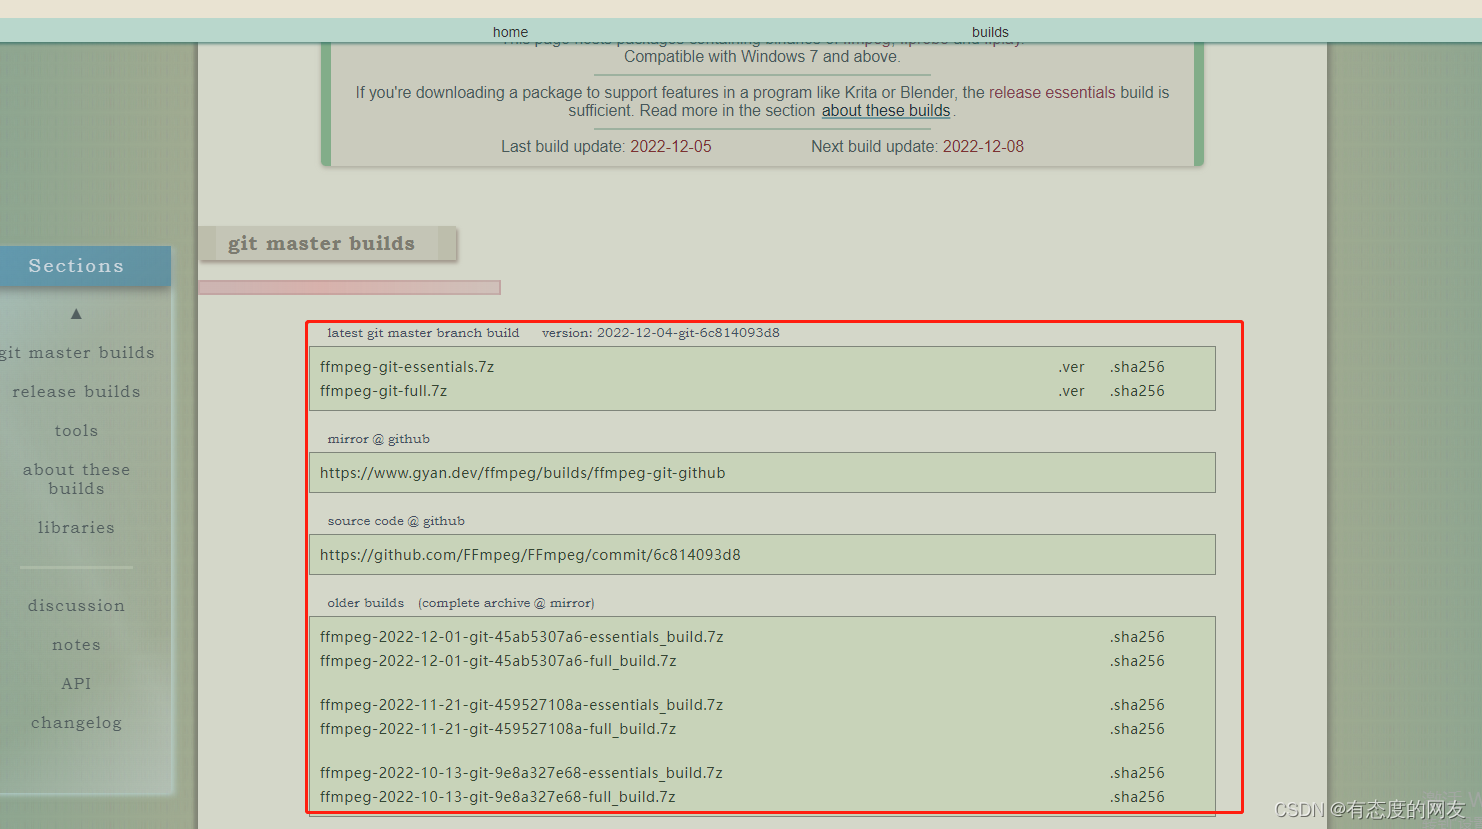The image size is (1482, 829).
Task: Open the home tab in the top bar
Action: [510, 32]
